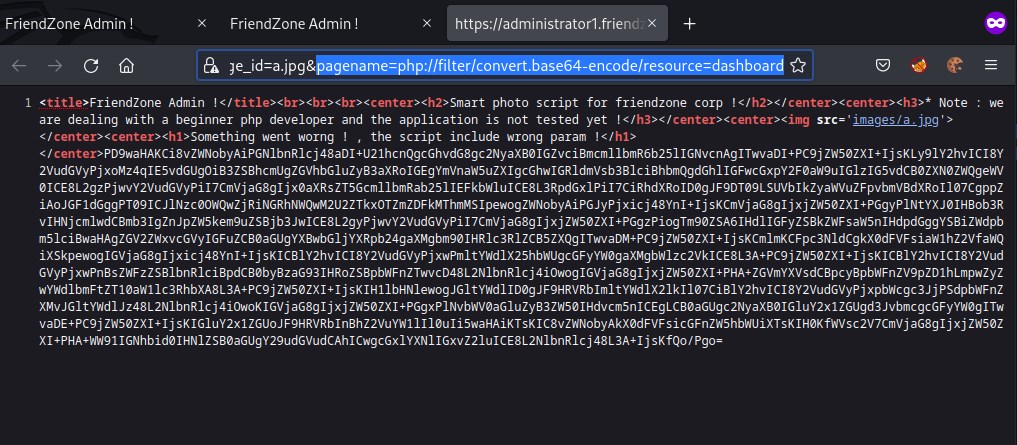This screenshot has width=1017, height=445.
Task: Click the opening h2 tag
Action: pyautogui.click(x=435, y=103)
